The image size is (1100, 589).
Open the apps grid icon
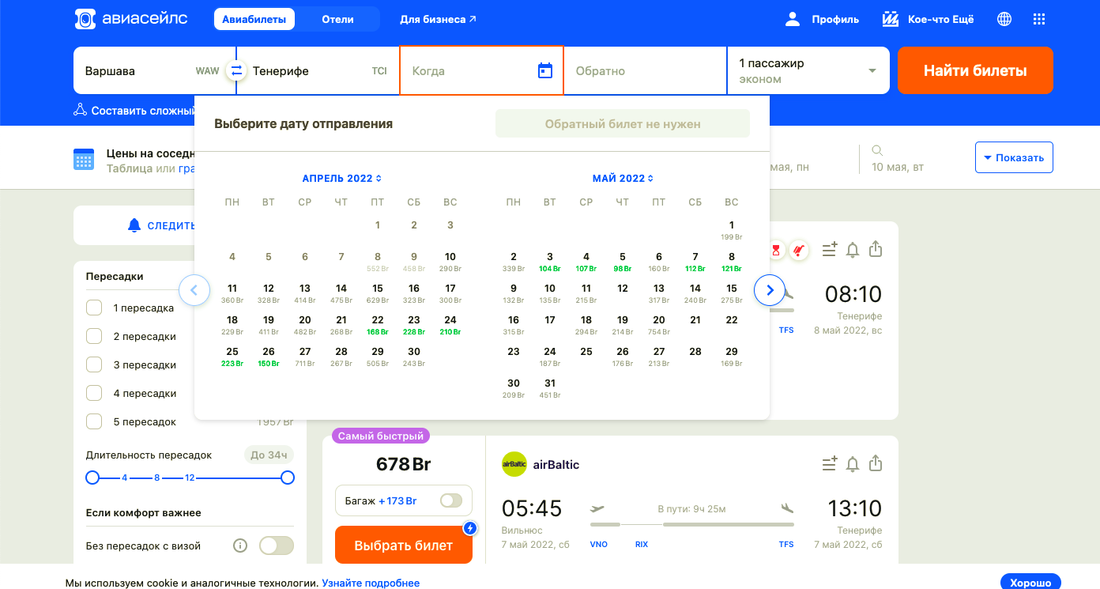click(x=1039, y=19)
